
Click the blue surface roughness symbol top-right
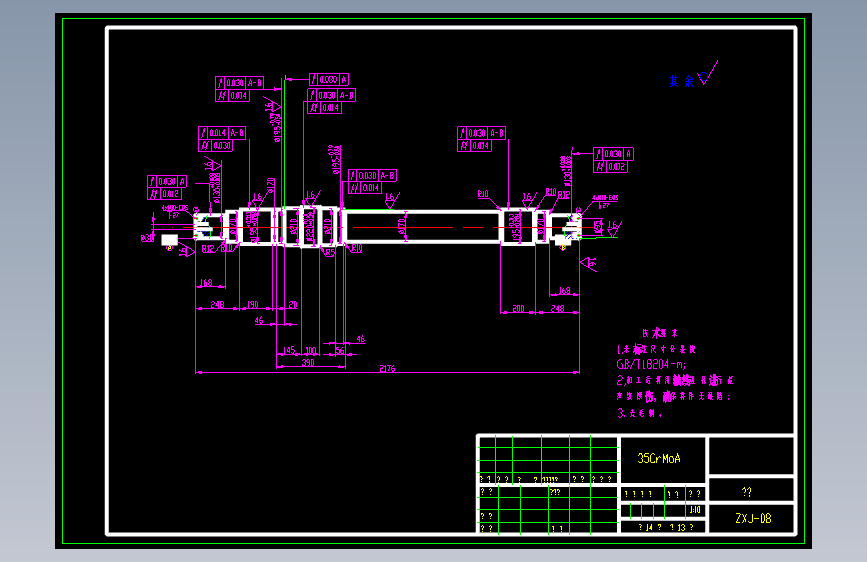pyautogui.click(x=707, y=74)
